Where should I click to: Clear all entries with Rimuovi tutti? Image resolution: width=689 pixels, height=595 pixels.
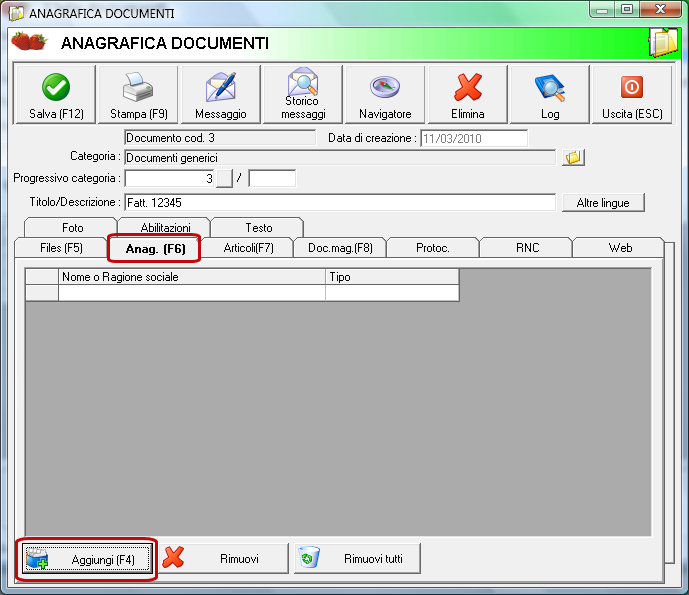point(357,559)
